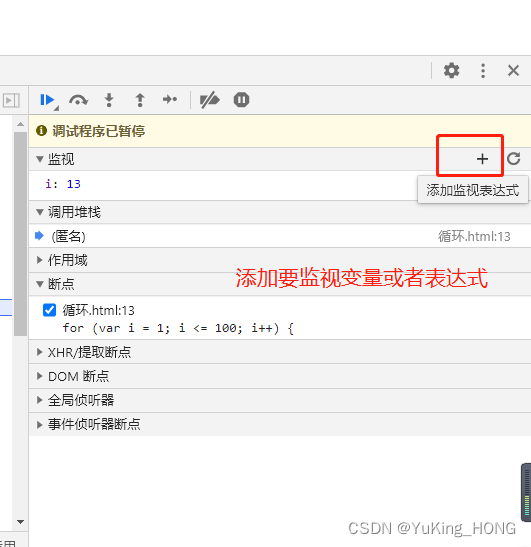Expand the DOM 断点 section
The height and width of the screenshot is (547, 531).
click(x=39, y=376)
